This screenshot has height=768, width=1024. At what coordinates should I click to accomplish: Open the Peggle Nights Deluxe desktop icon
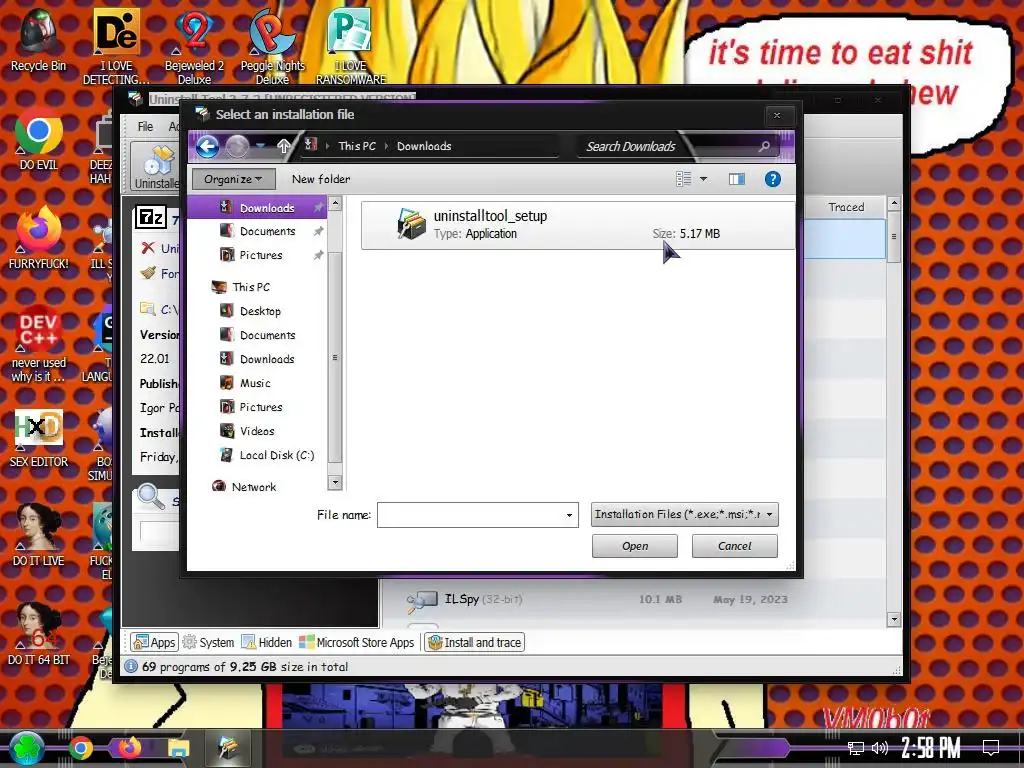(272, 47)
